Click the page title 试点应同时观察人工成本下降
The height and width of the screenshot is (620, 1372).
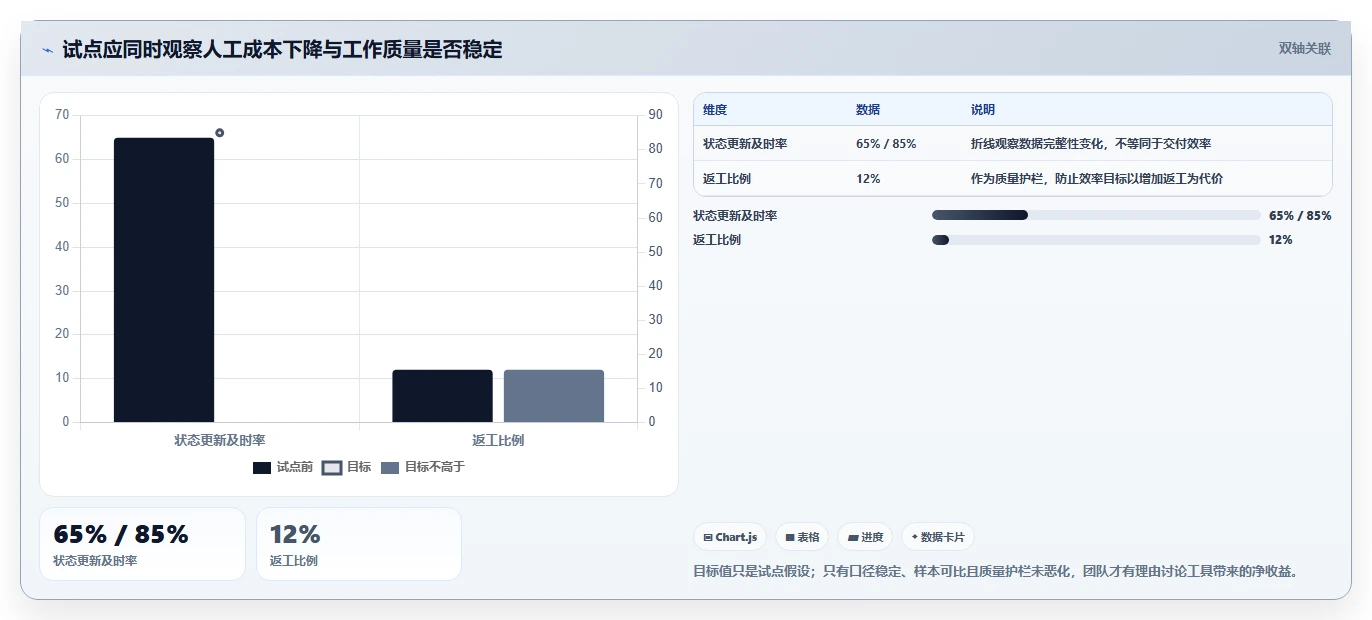pyautogui.click(x=283, y=49)
